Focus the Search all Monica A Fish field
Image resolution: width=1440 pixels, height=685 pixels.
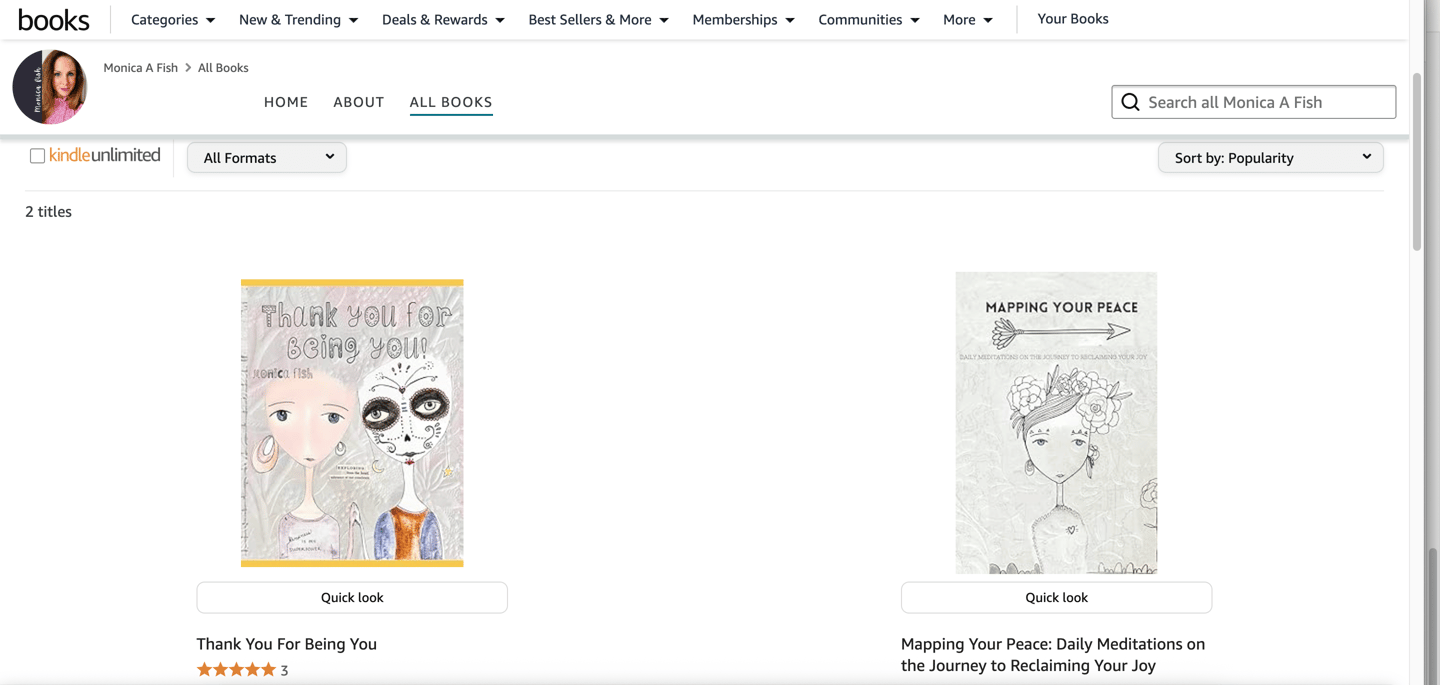[x=1254, y=102]
